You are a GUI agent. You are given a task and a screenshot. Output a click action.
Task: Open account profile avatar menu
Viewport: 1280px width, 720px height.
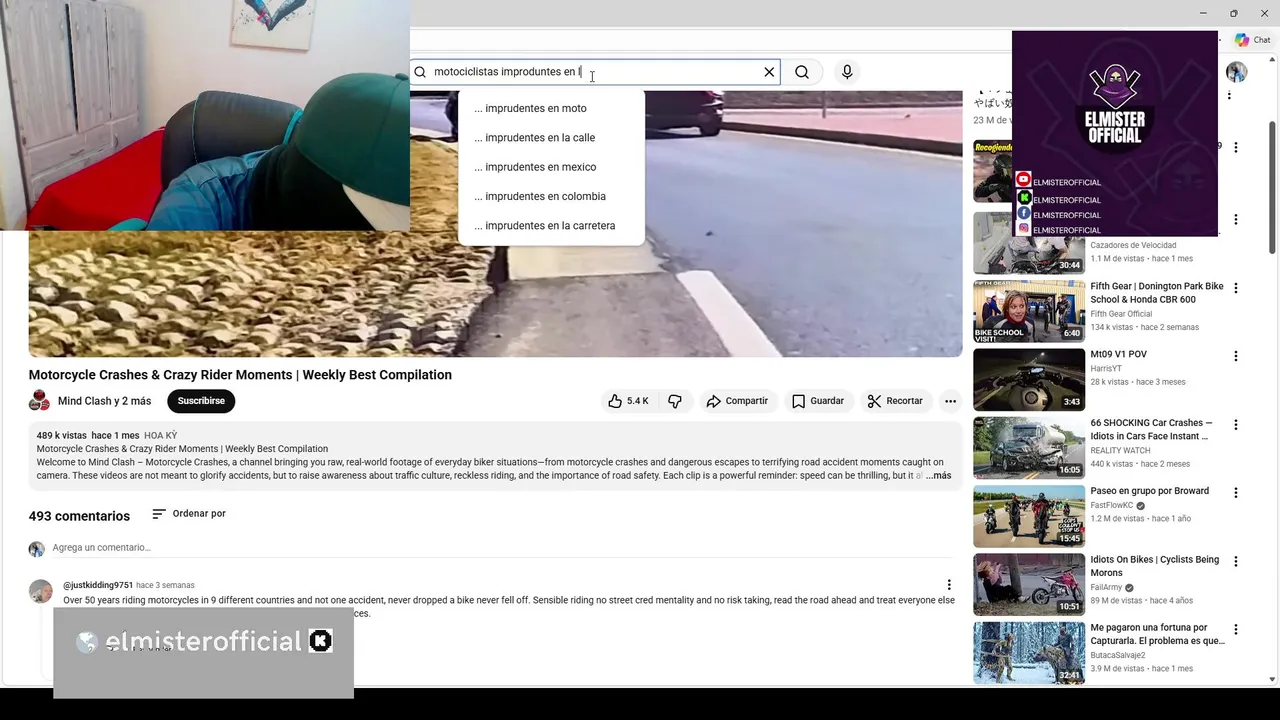(x=1237, y=72)
